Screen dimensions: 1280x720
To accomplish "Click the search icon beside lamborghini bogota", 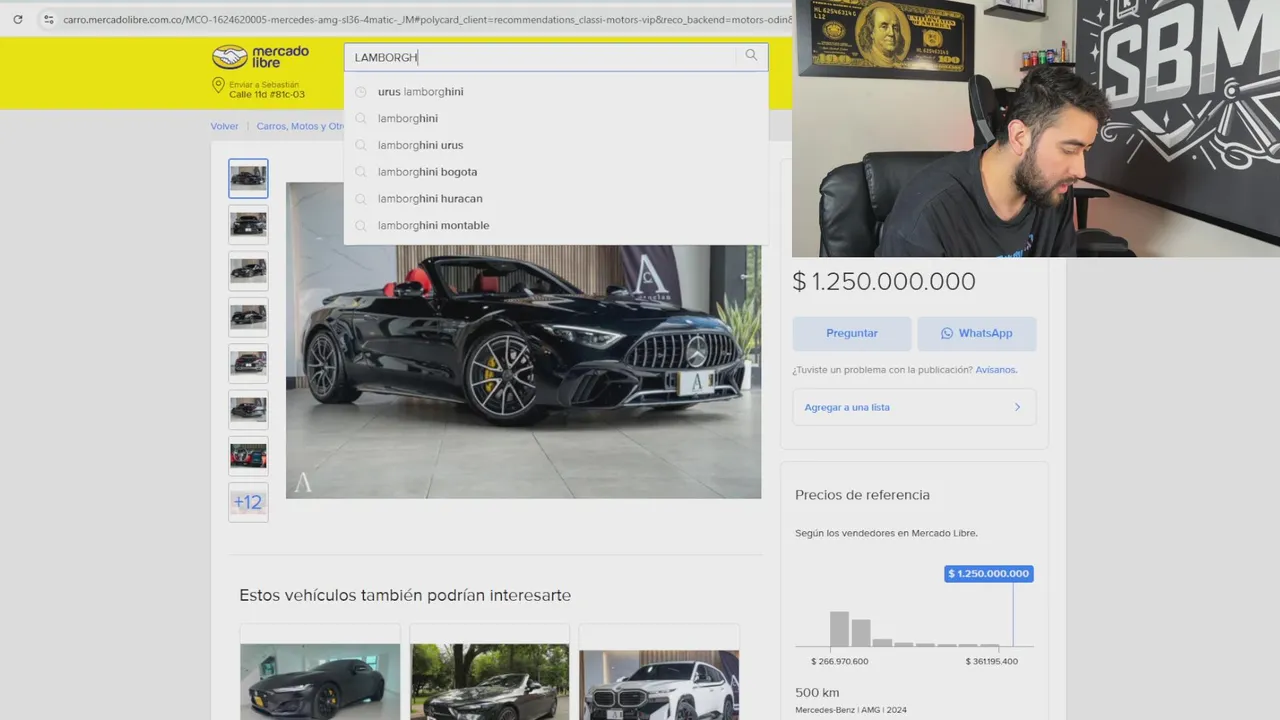I will [361, 172].
